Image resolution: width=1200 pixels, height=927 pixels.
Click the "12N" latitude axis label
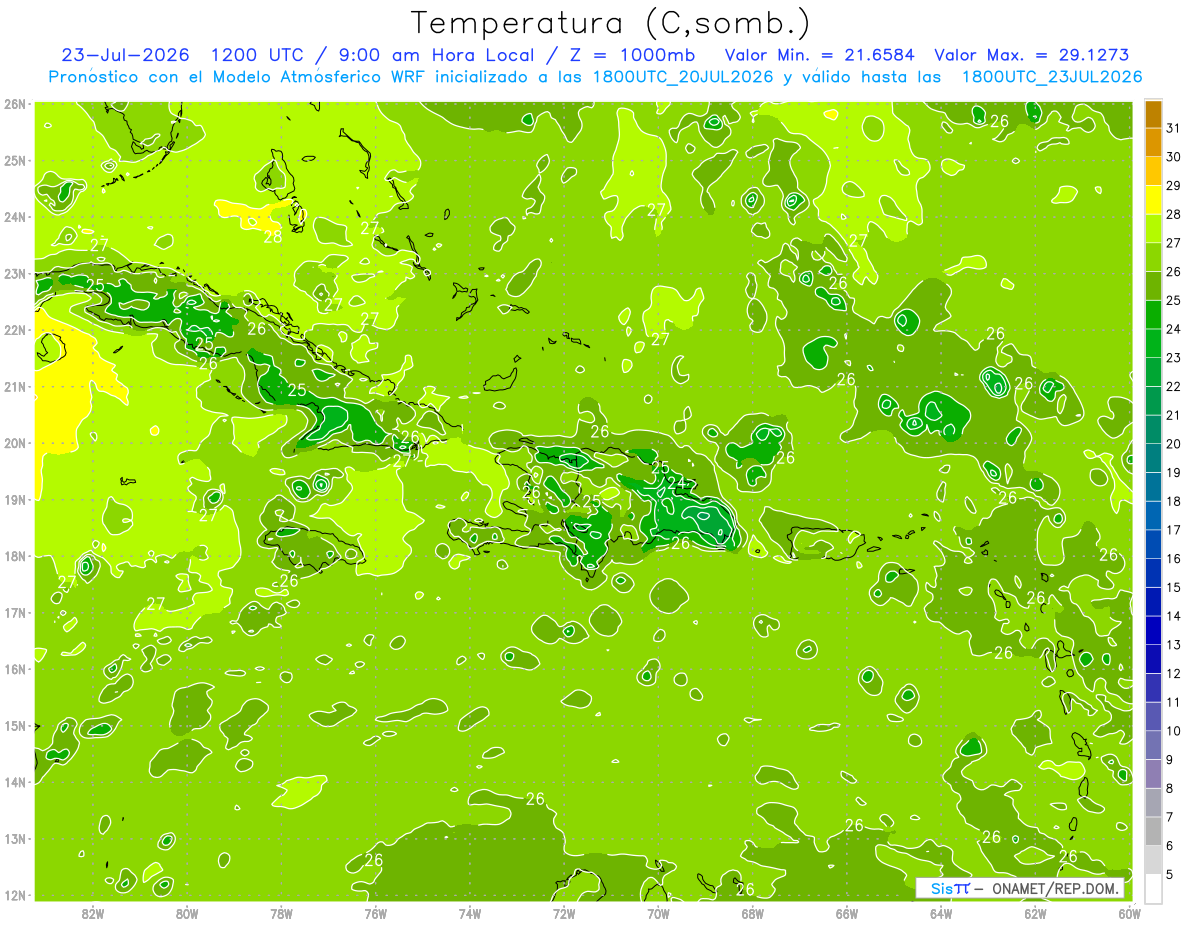[x=15, y=895]
